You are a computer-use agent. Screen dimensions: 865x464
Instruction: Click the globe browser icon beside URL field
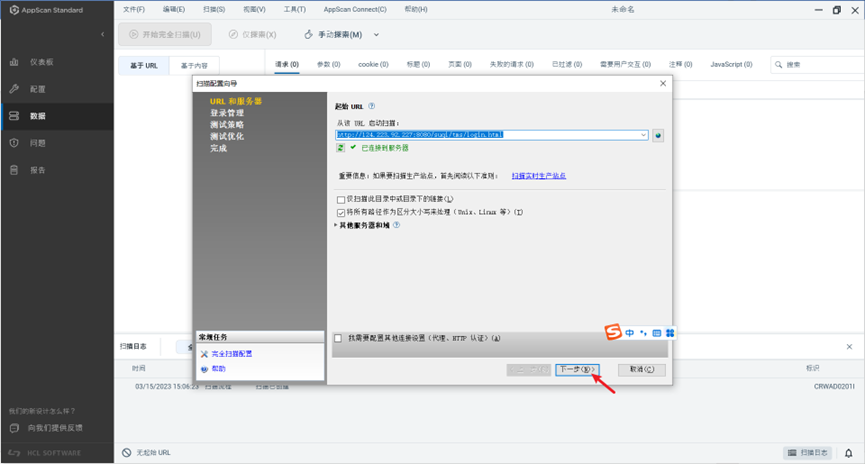658,135
